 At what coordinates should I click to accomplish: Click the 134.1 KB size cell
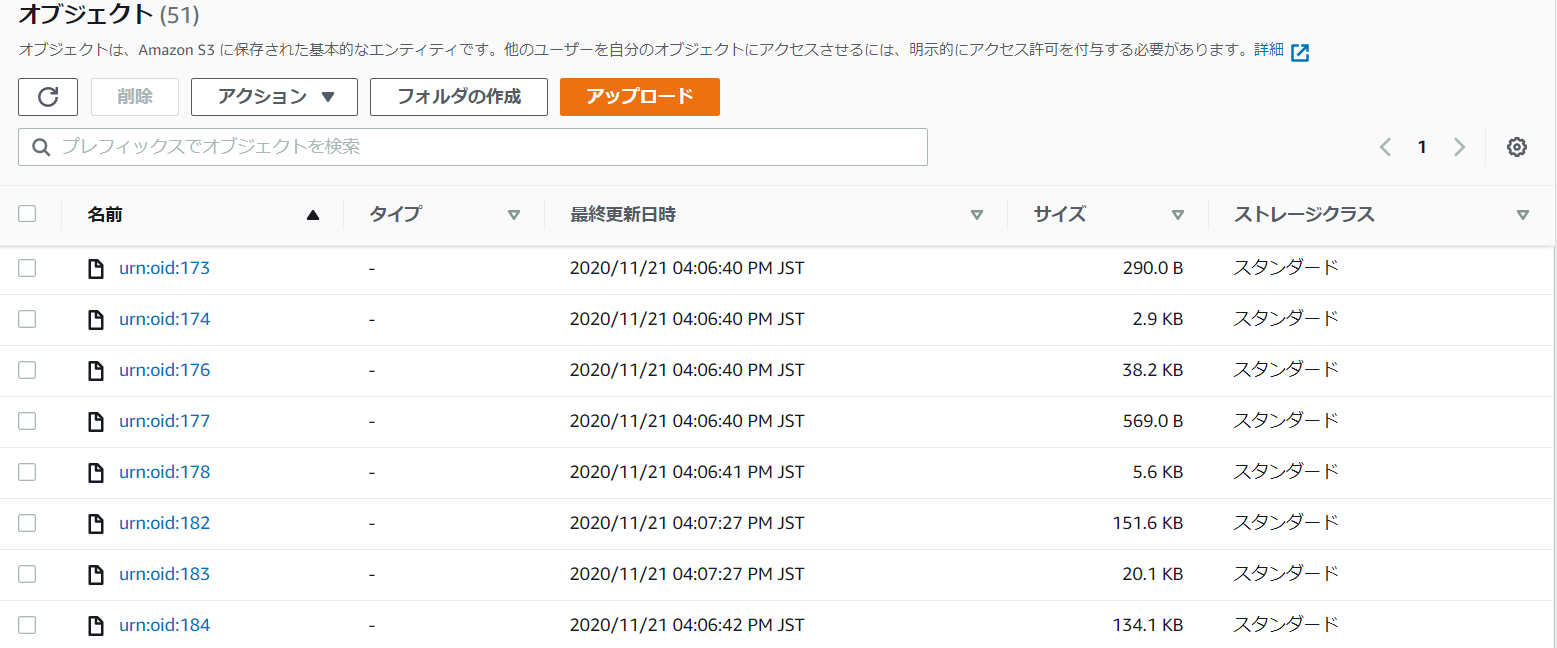coord(1148,625)
